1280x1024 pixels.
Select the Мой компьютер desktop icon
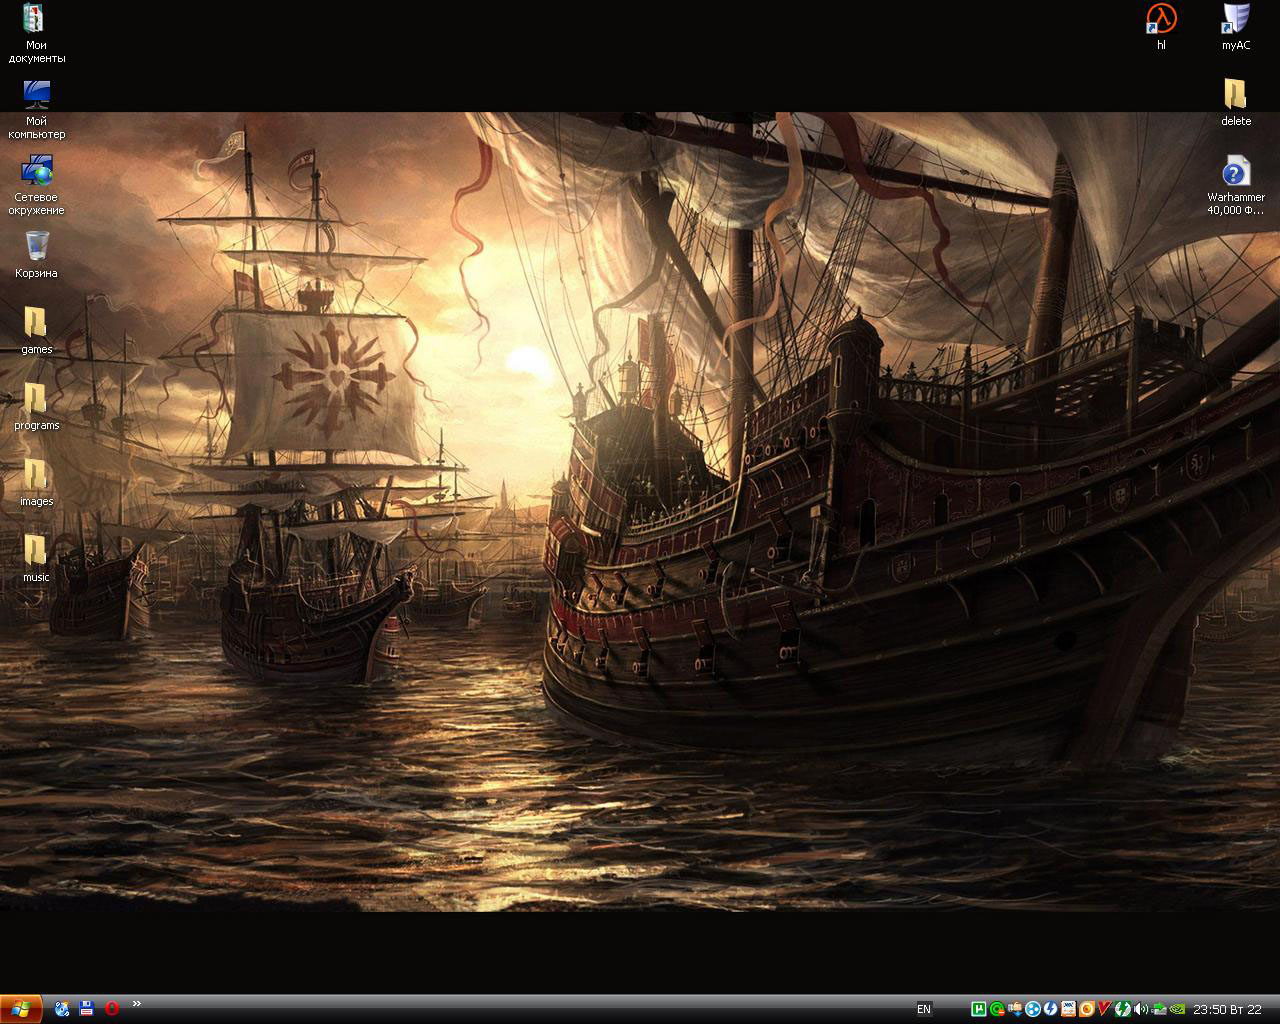coord(36,109)
